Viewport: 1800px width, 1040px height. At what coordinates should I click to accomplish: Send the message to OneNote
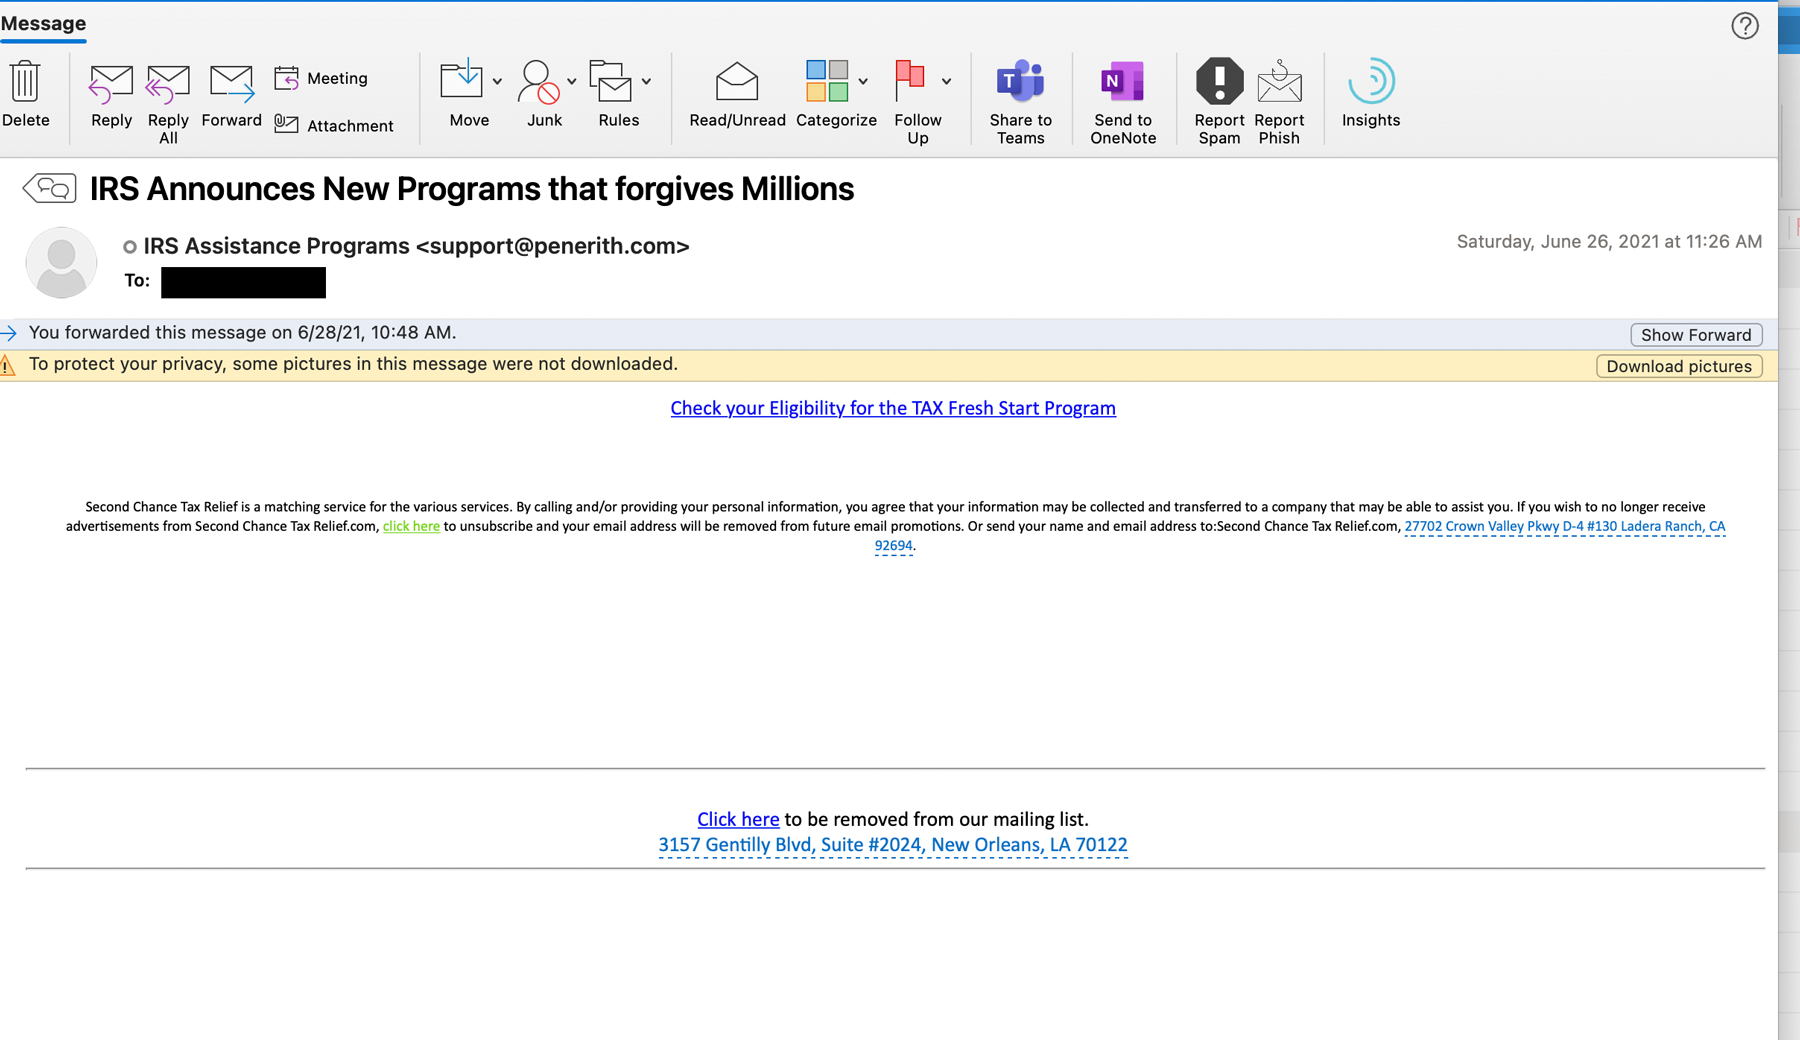(1123, 97)
